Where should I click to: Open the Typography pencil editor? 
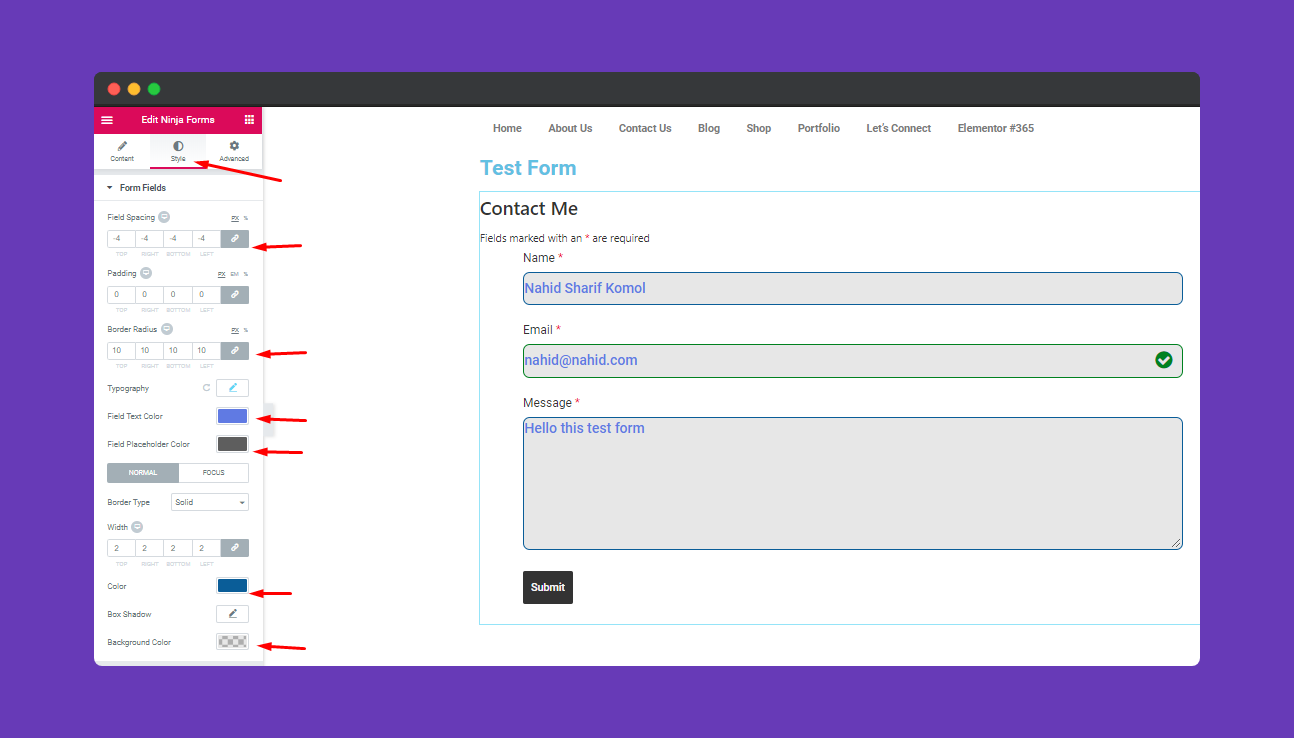click(233, 388)
